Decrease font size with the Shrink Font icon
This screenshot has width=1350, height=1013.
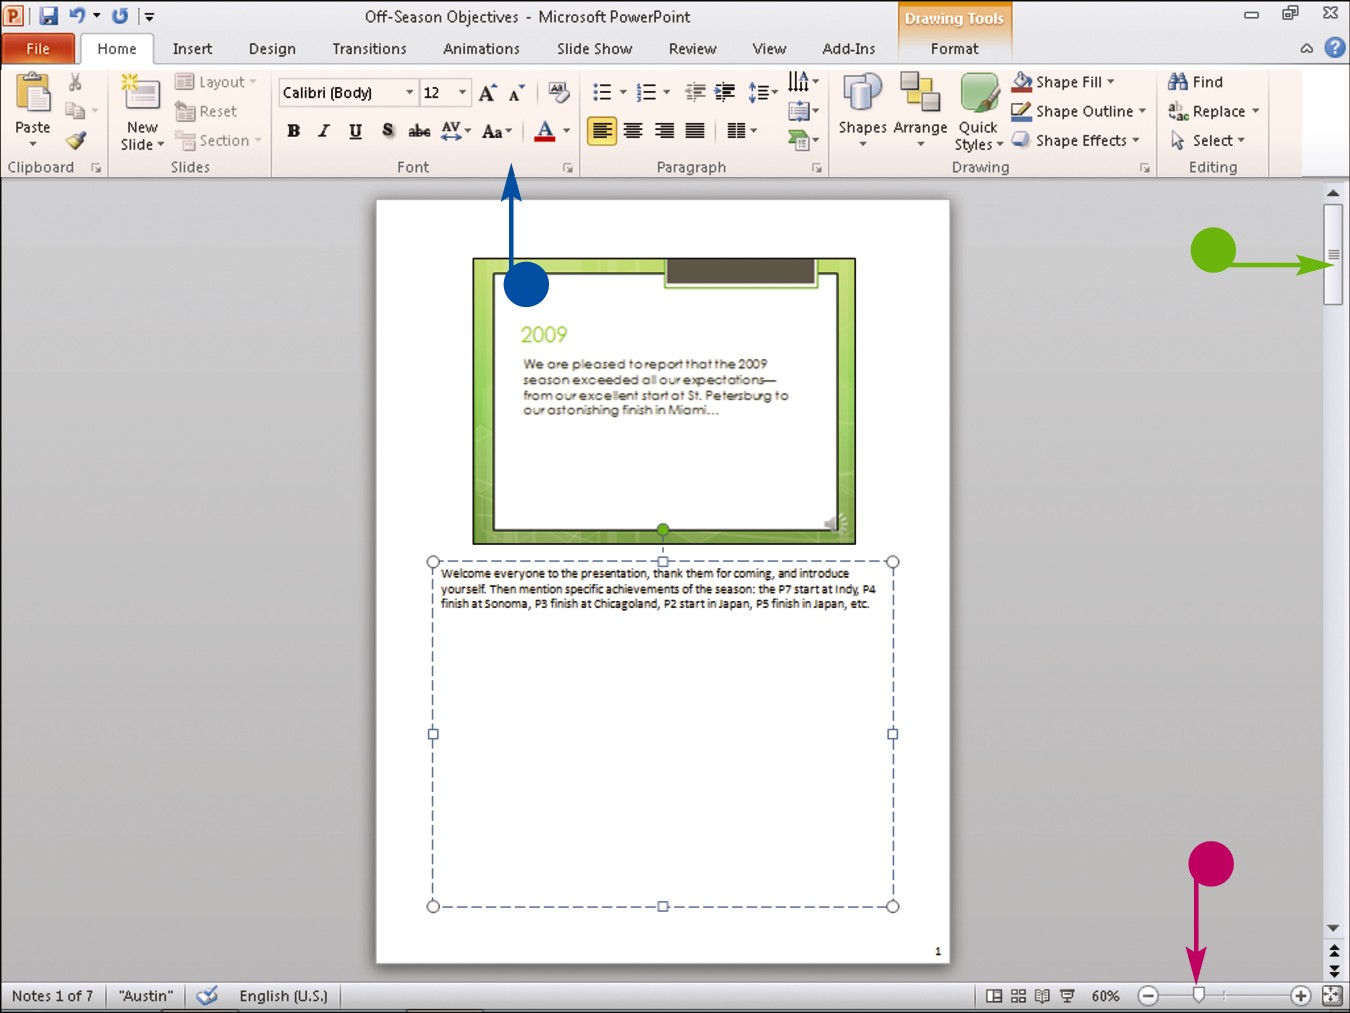tap(516, 93)
